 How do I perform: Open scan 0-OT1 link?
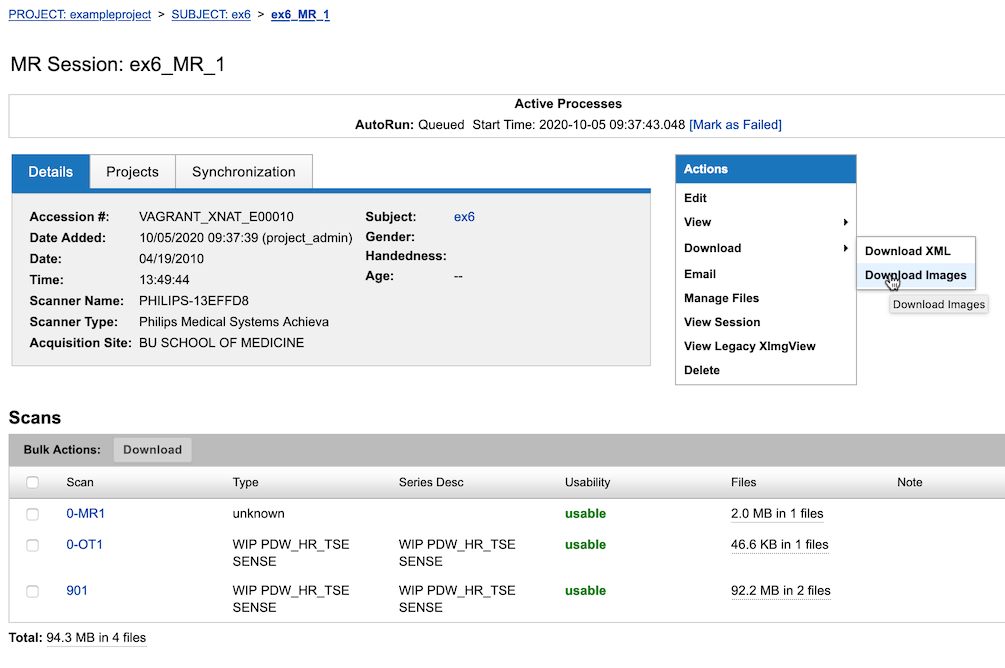(85, 544)
